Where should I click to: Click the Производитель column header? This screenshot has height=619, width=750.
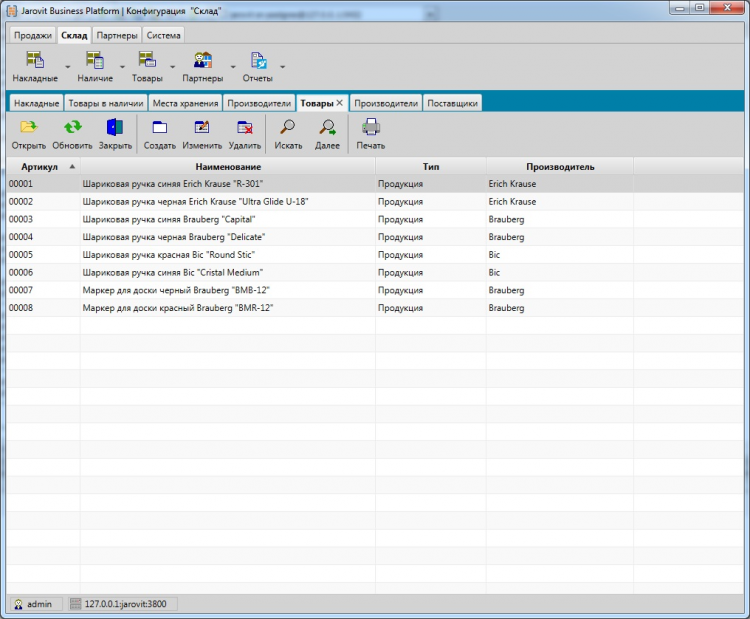(x=559, y=166)
